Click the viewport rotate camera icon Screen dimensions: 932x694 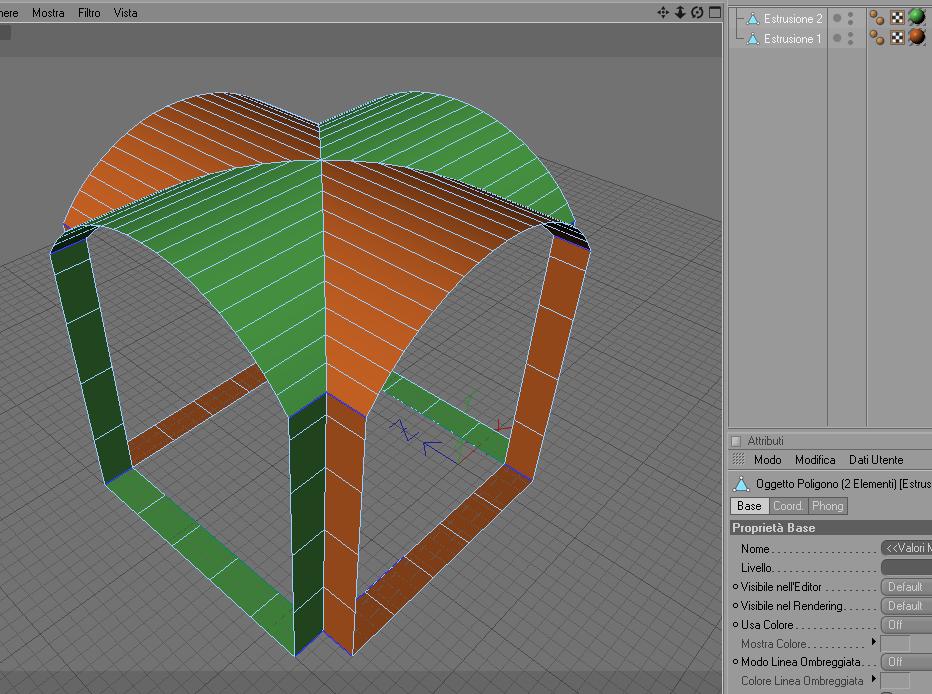[x=697, y=12]
